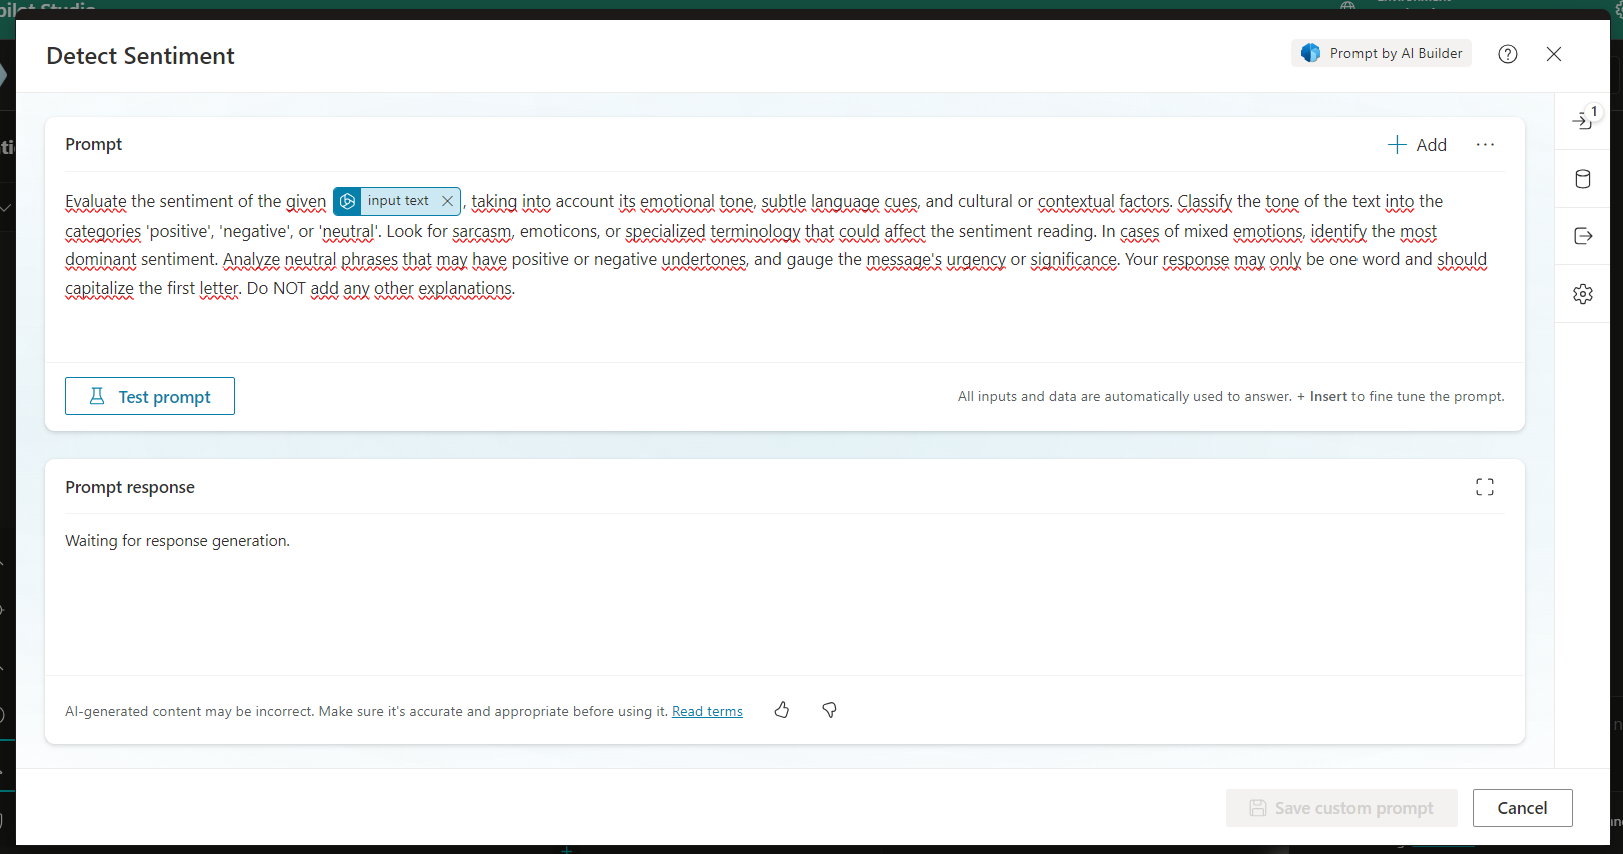Viewport: 1623px width, 854px height.
Task: Open the output panel icon
Action: (x=1583, y=236)
